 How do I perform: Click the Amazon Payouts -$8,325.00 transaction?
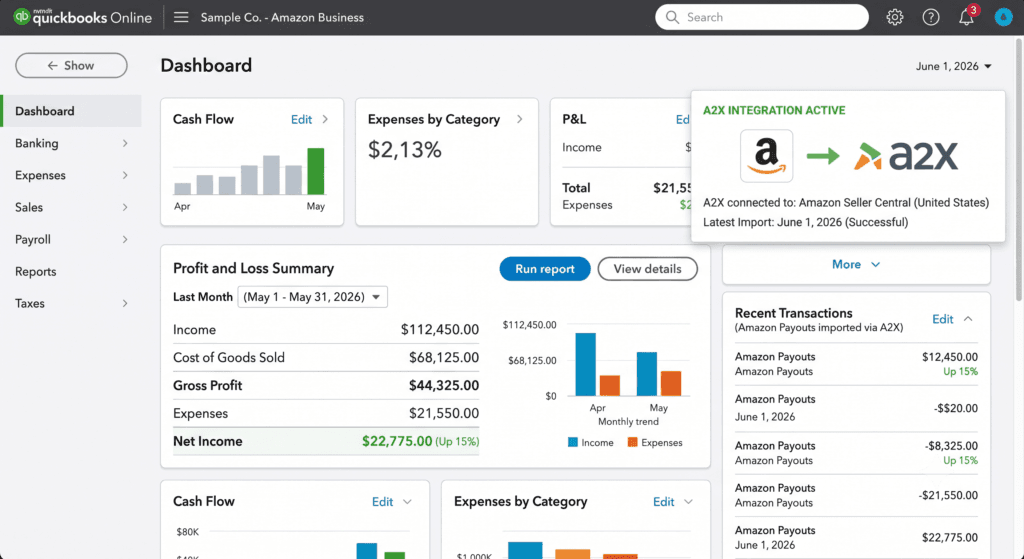click(856, 453)
